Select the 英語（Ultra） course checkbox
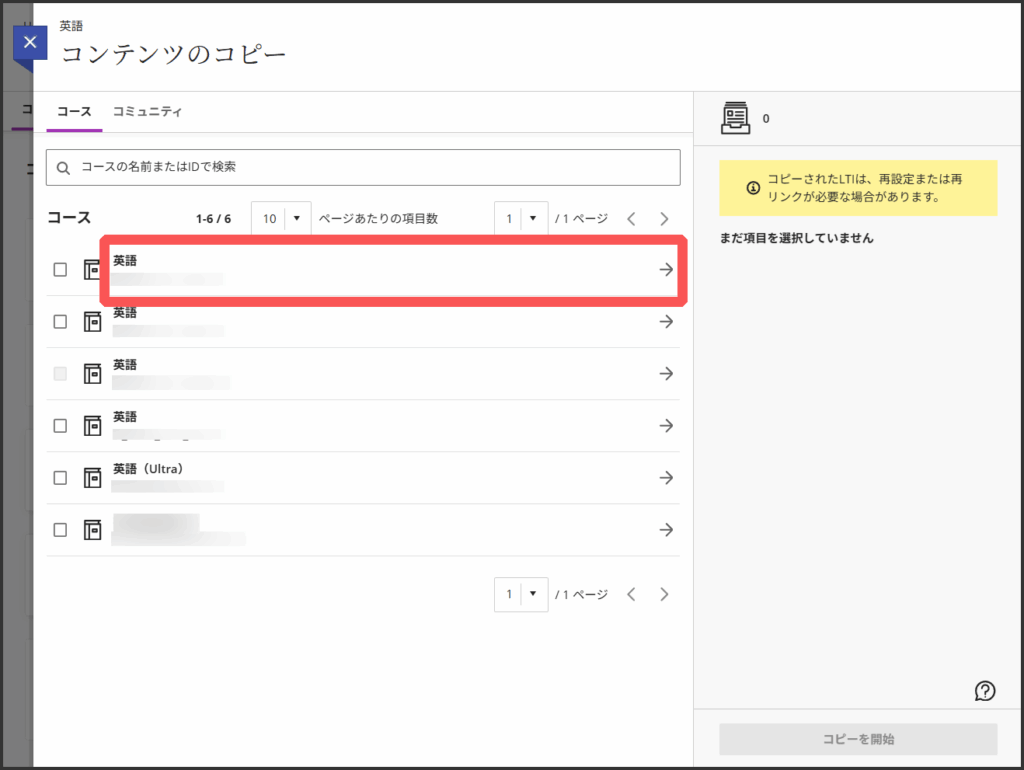Screen dimensions: 1024x770 pos(60,478)
